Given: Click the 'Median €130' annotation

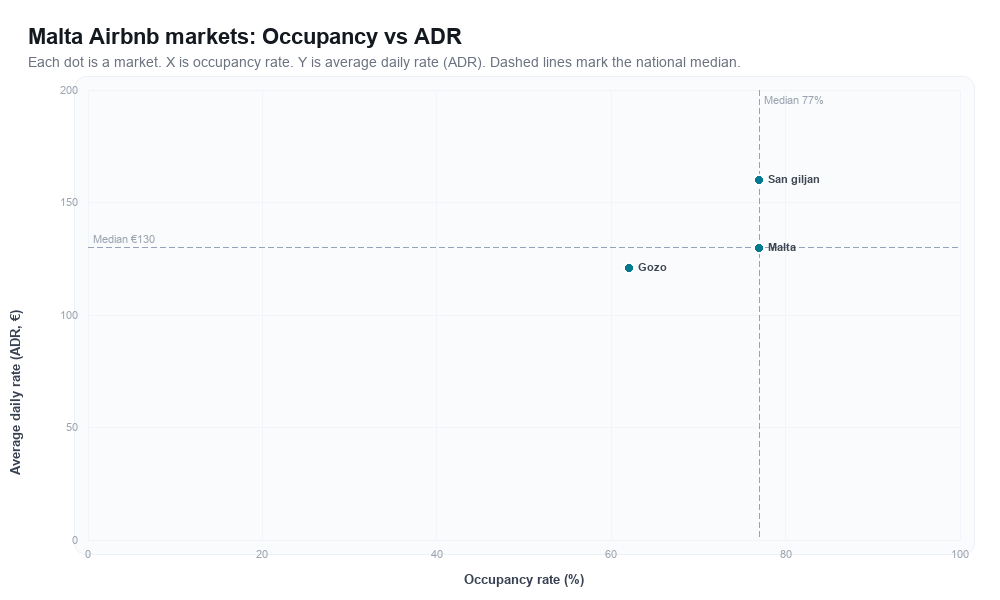Looking at the screenshot, I should [124, 239].
